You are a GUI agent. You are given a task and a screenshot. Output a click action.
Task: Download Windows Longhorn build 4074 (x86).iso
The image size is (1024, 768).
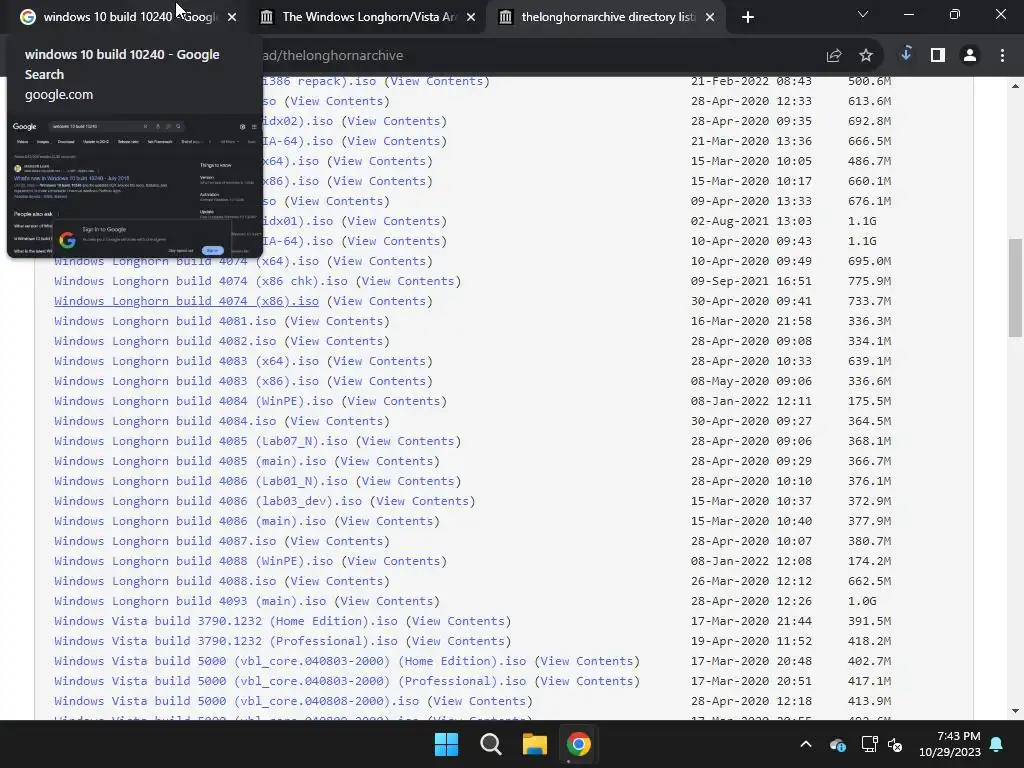[x=186, y=301]
